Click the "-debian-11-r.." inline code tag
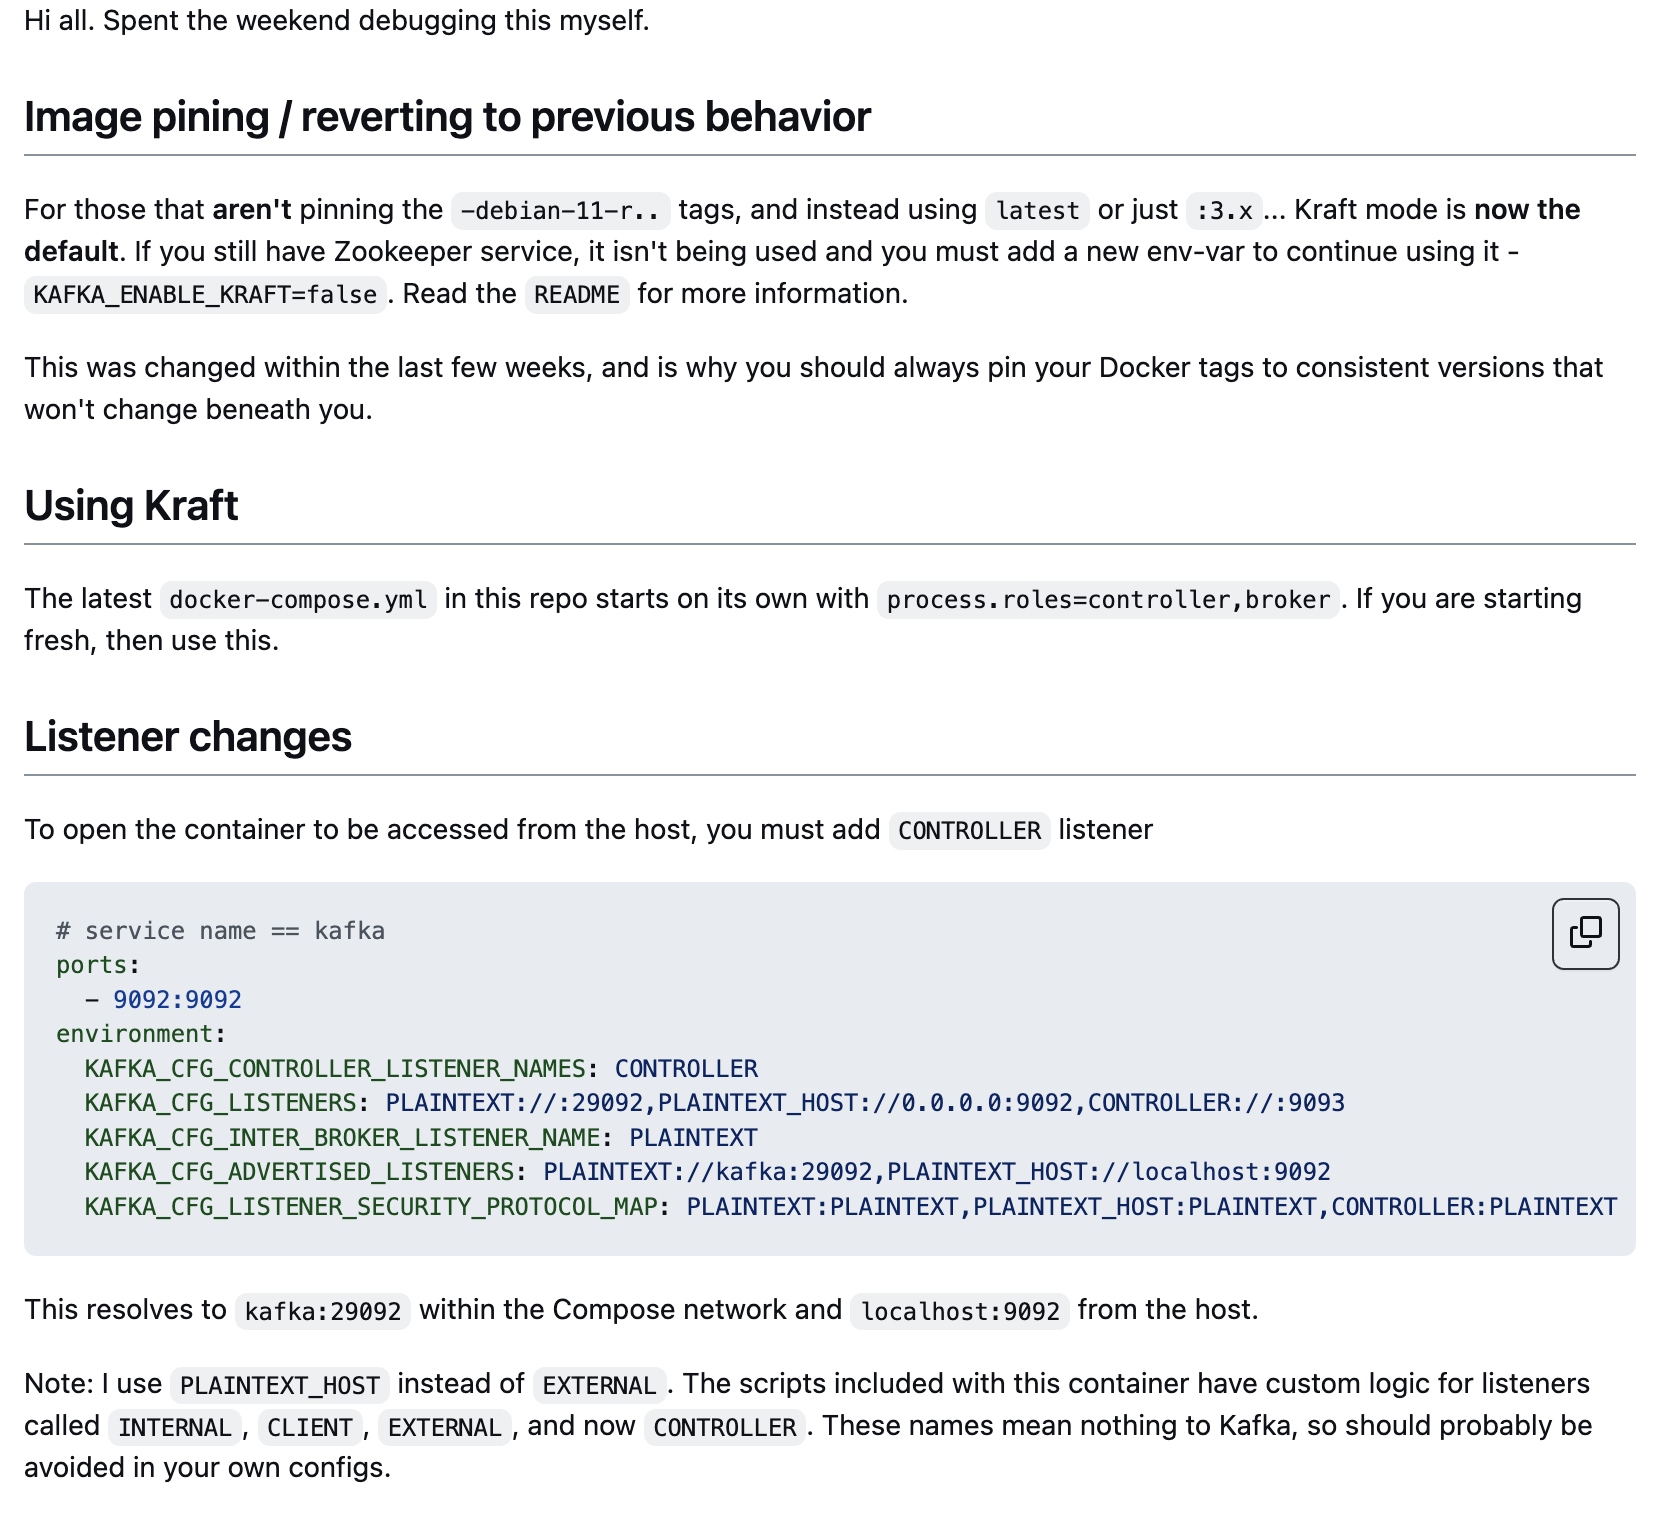The width and height of the screenshot is (1658, 1516). pyautogui.click(x=560, y=211)
